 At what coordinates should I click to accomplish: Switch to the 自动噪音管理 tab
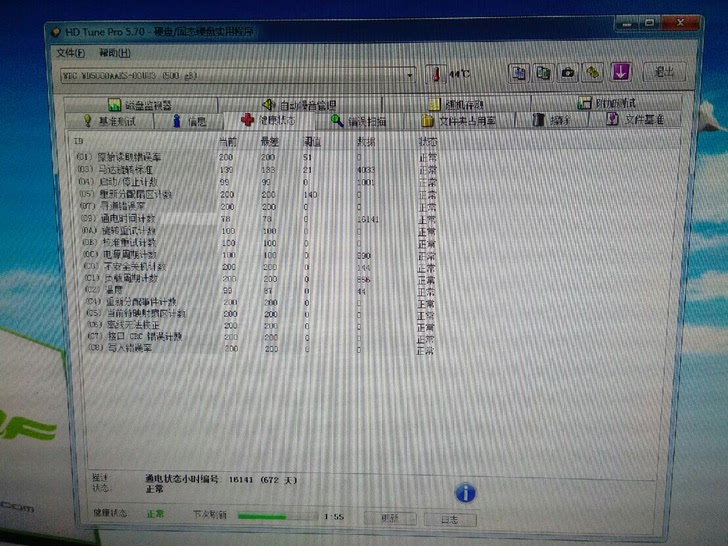(300, 104)
